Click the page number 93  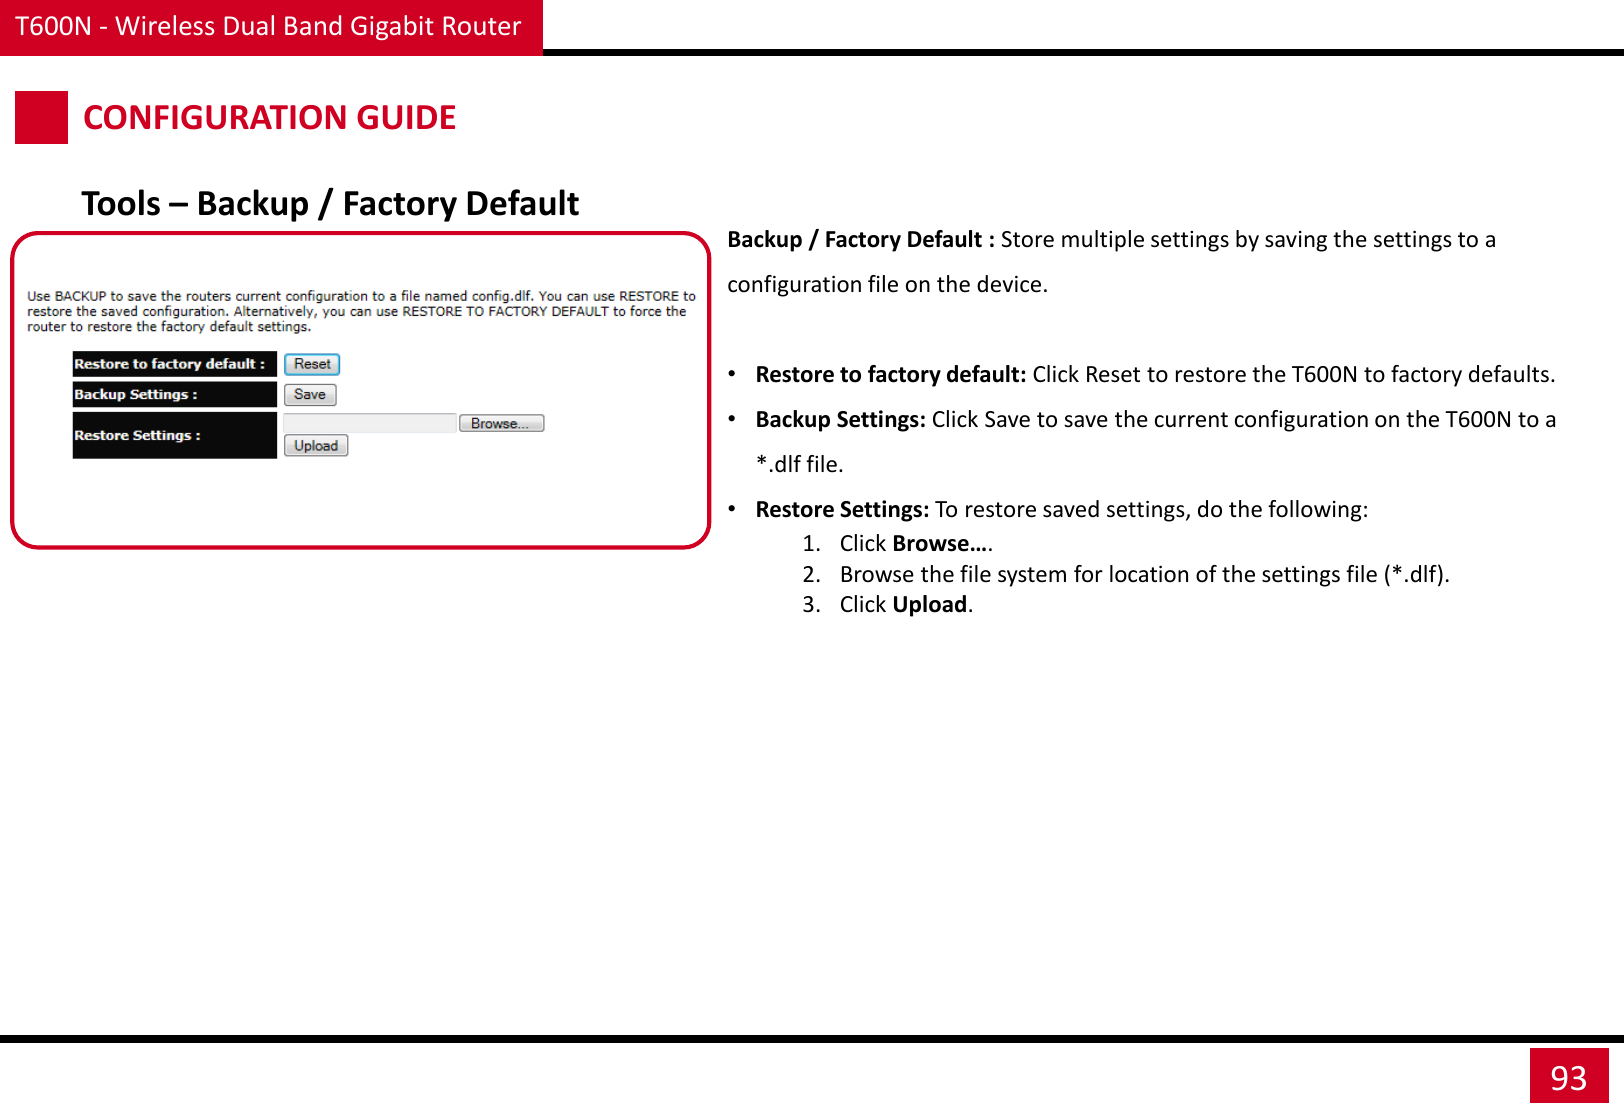(1569, 1077)
